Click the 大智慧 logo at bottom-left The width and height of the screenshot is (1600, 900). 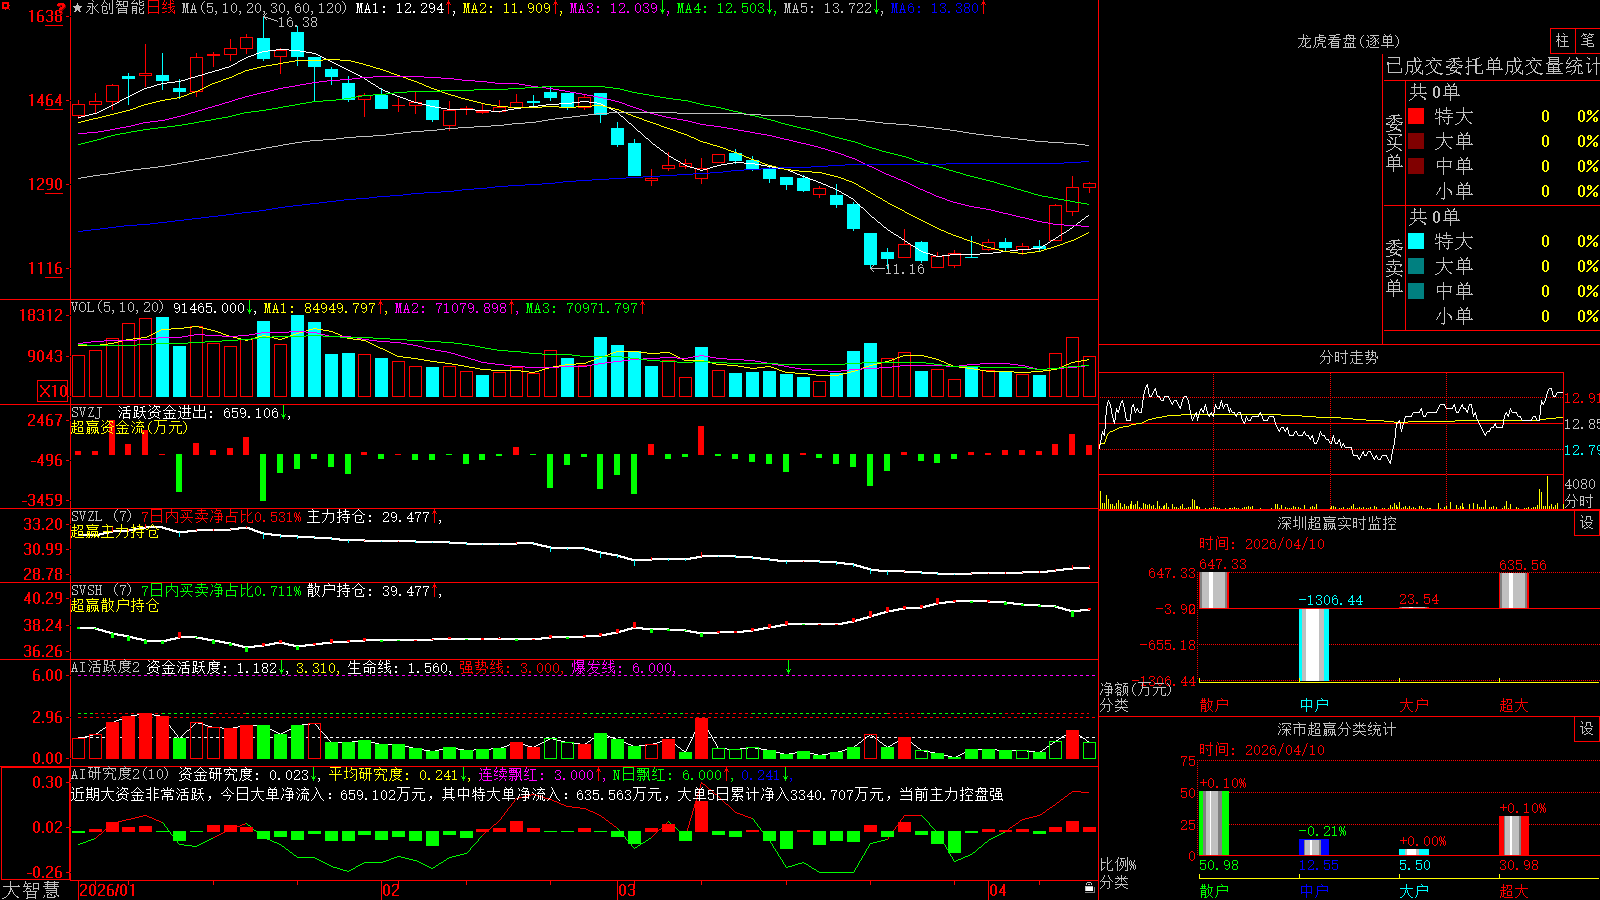(31, 889)
